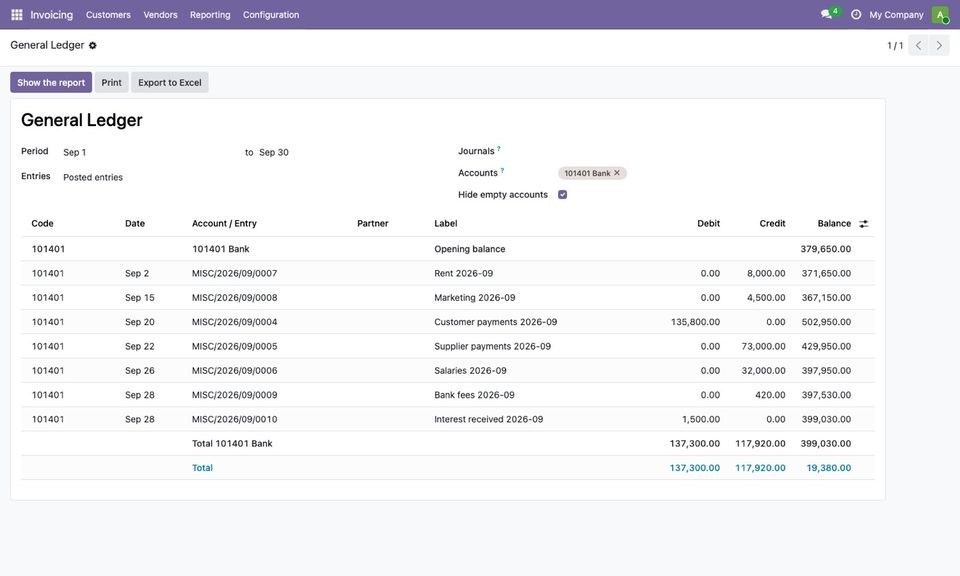Viewport: 960px width, 576px height.
Task: Click Show the report button
Action: pos(51,83)
